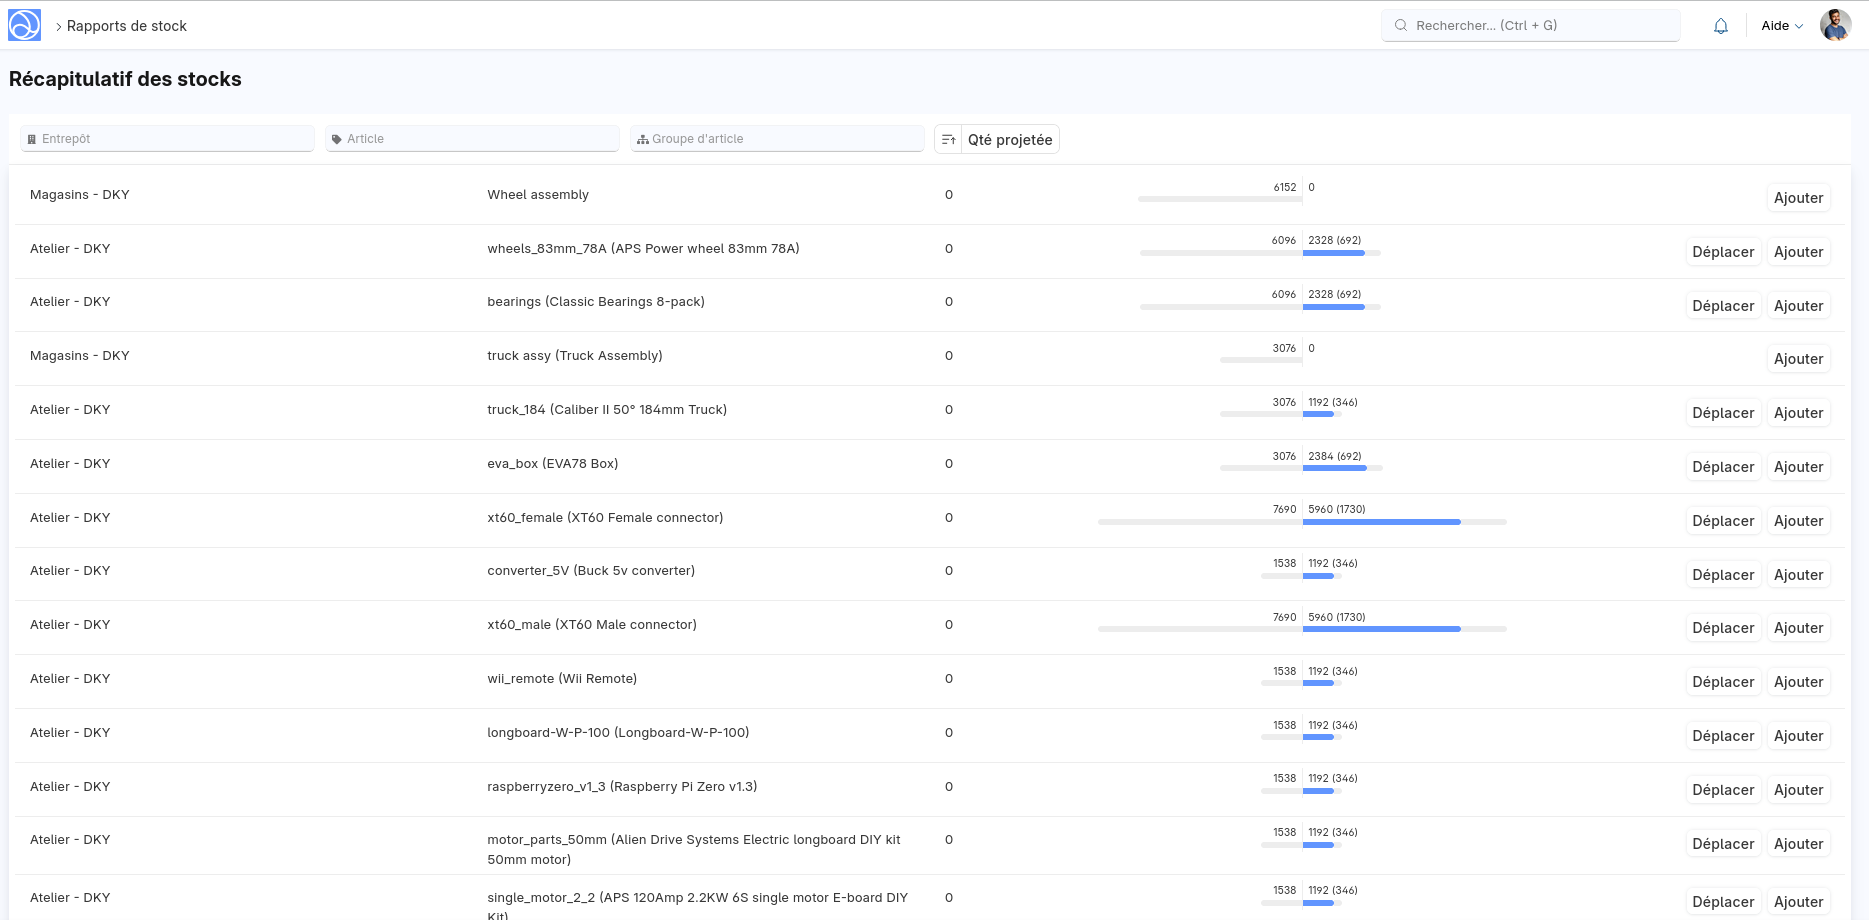Click the search magnifier icon
This screenshot has height=920, width=1869.
[1401, 26]
